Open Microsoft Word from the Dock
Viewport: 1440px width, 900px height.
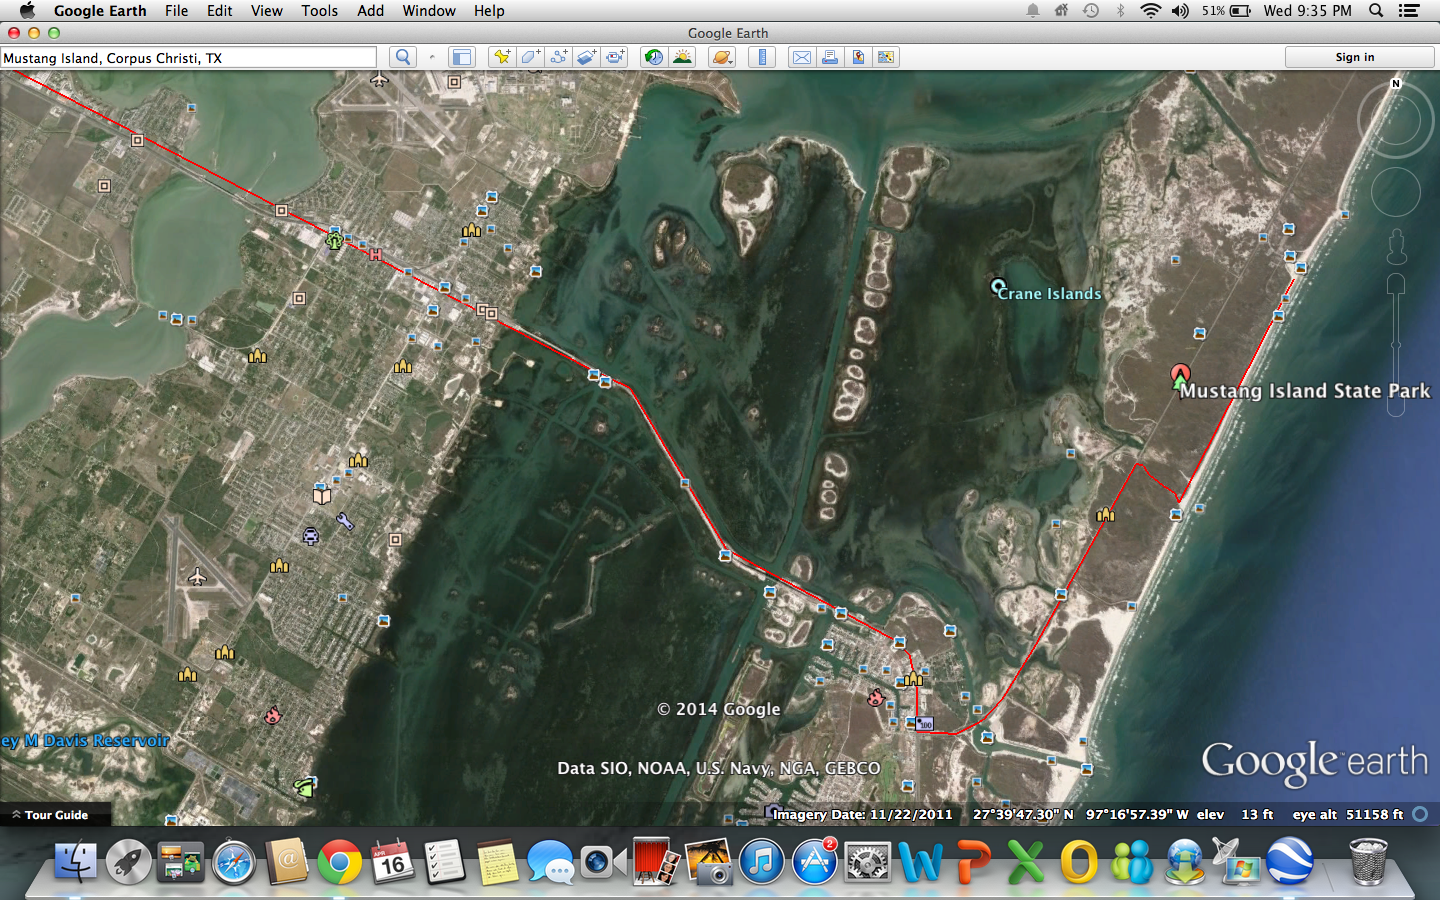[921, 861]
